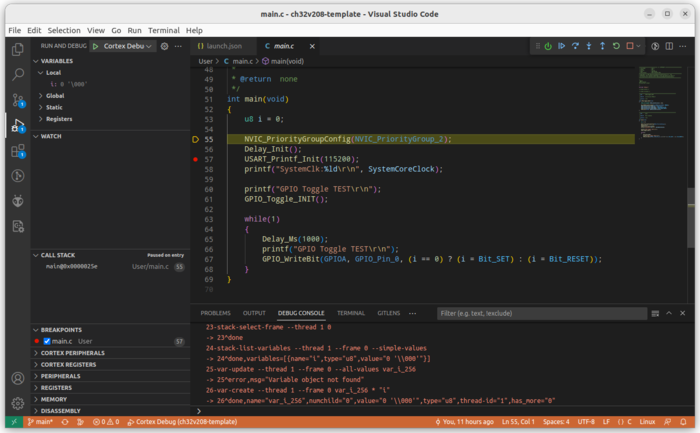Open the Run and Debug view
700x433 pixels.
(x=18, y=125)
